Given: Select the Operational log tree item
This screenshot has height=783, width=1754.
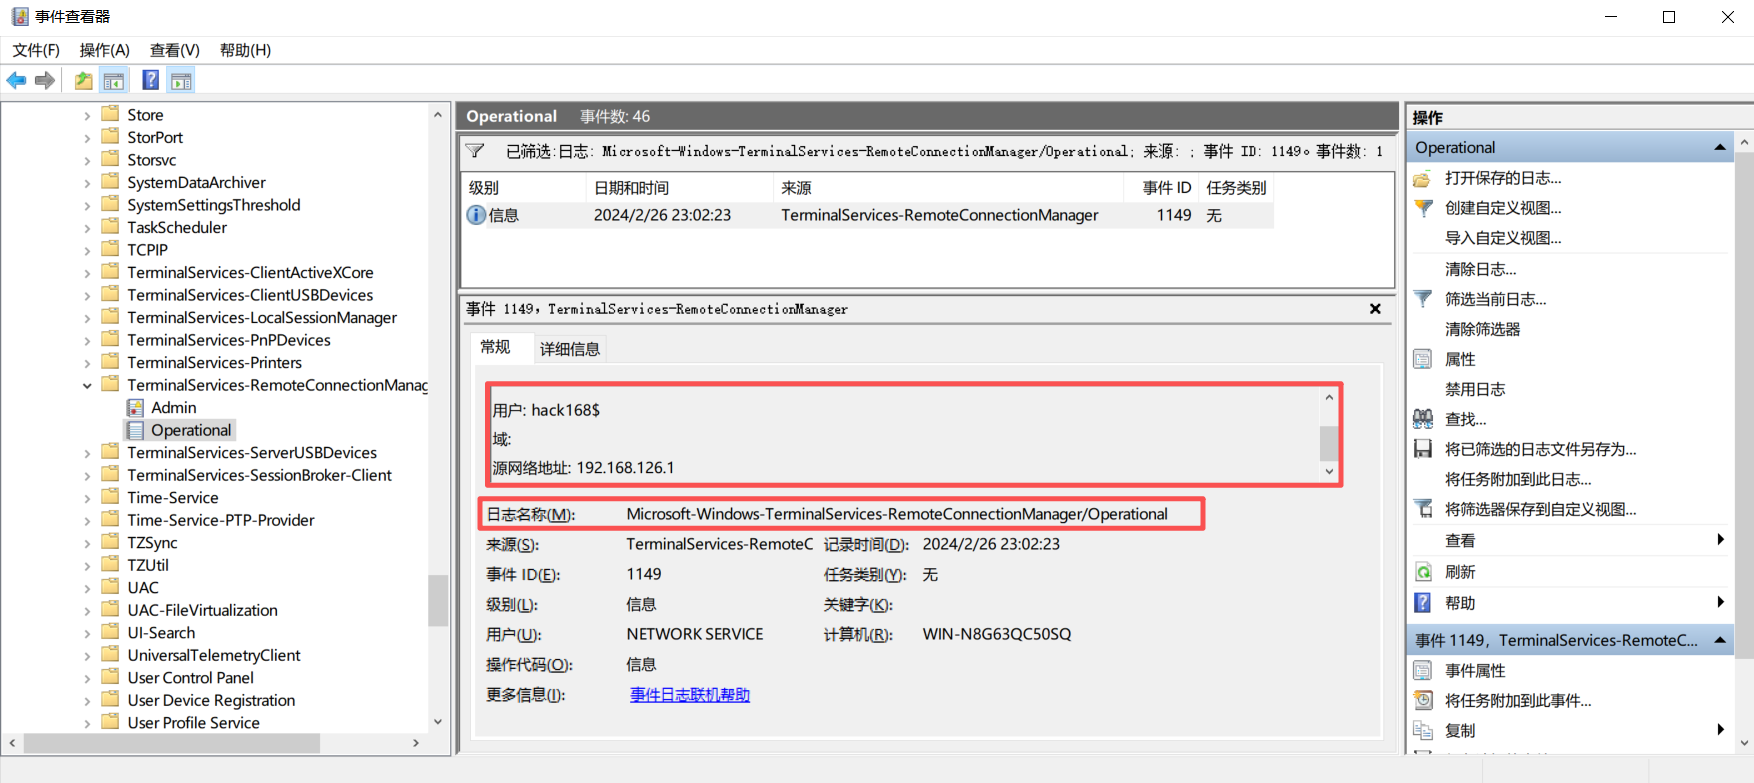Looking at the screenshot, I should pos(191,430).
